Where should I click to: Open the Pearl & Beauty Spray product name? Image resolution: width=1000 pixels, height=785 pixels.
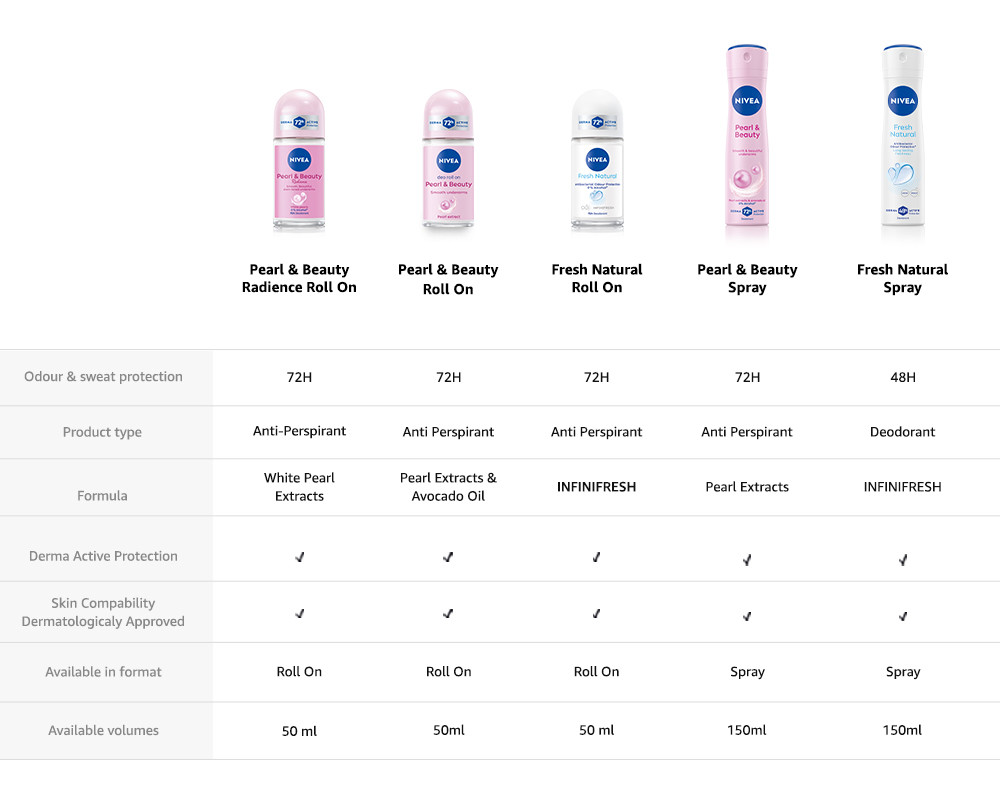[747, 278]
